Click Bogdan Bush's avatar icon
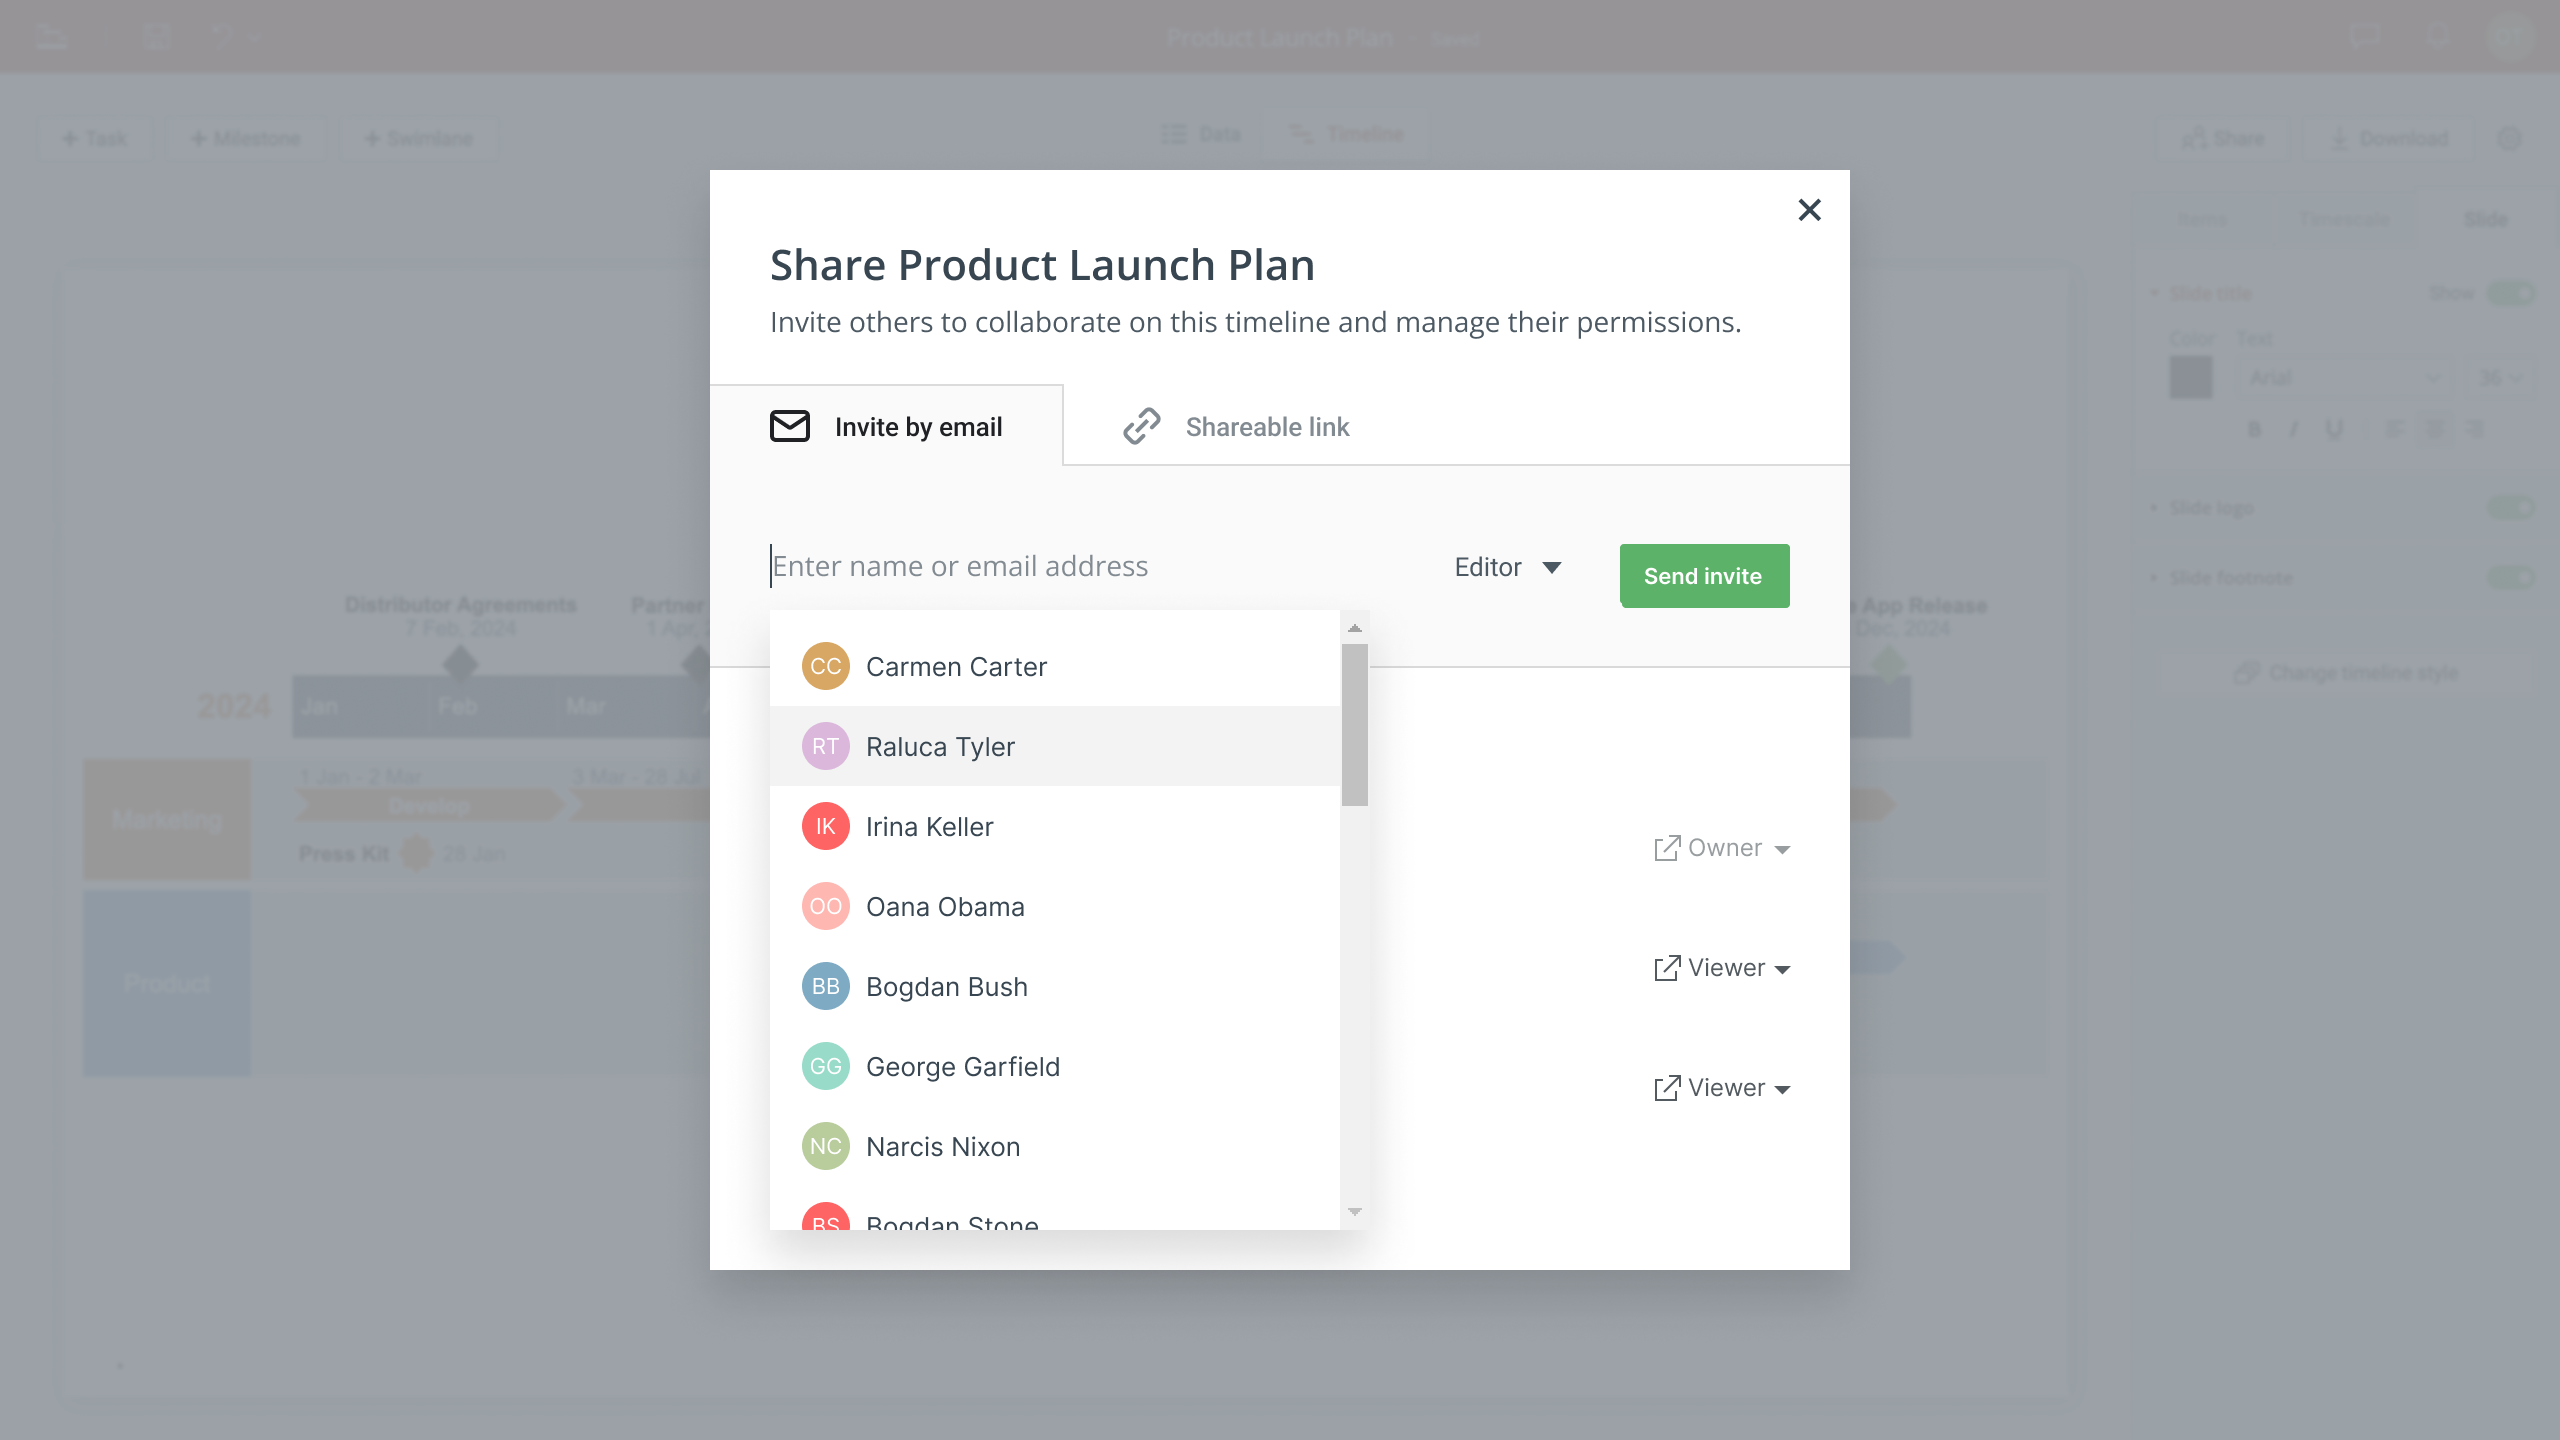The image size is (2560, 1440). click(x=823, y=986)
